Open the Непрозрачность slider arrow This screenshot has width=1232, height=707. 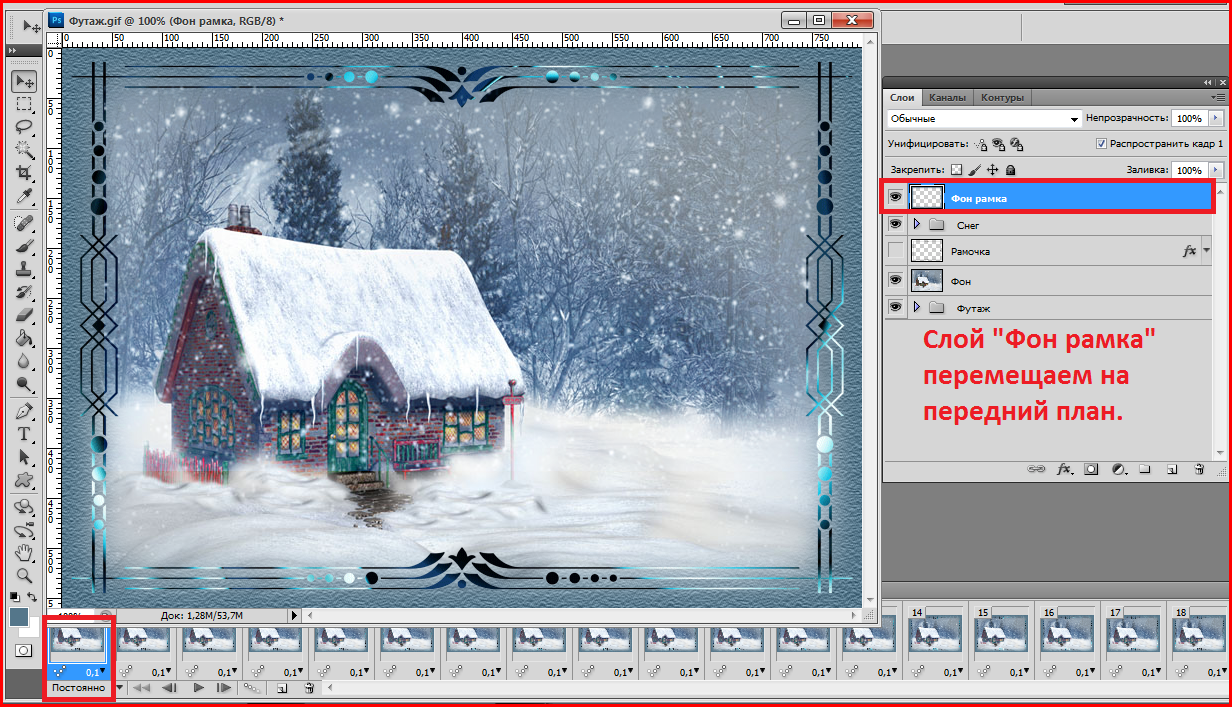[x=1214, y=118]
